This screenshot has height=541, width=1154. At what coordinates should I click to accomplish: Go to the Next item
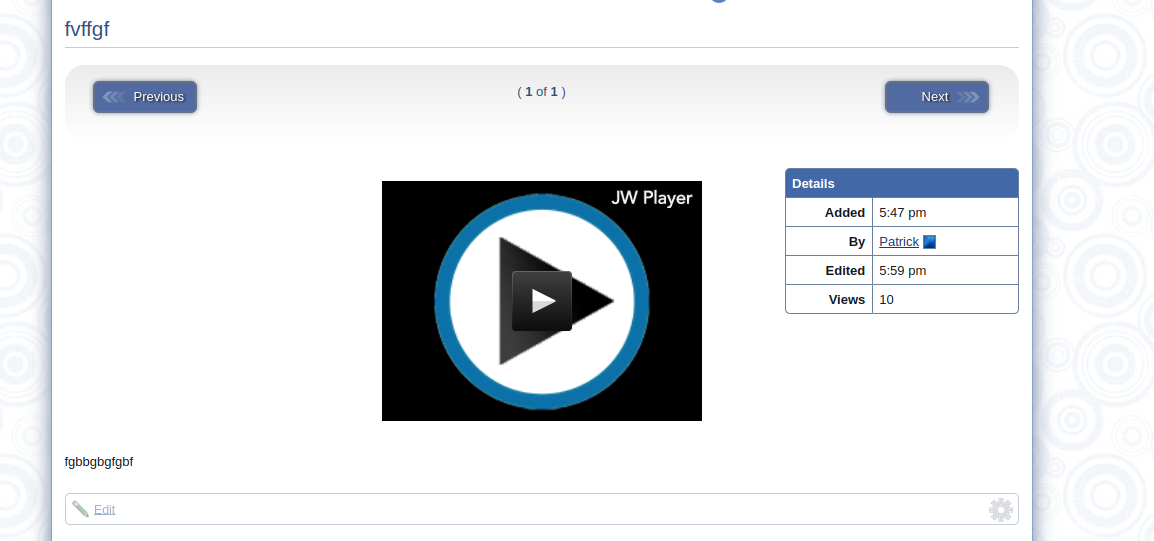[x=936, y=97]
